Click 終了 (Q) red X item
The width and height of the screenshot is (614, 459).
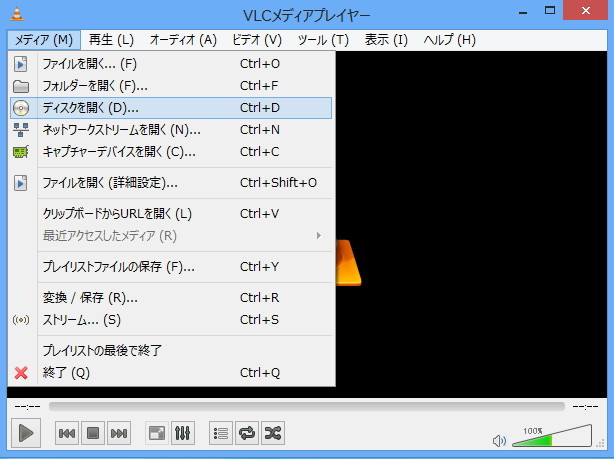[x=66, y=372]
